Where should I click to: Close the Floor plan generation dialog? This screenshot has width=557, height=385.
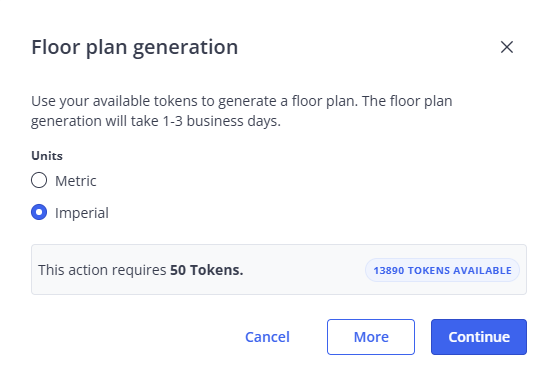507,47
